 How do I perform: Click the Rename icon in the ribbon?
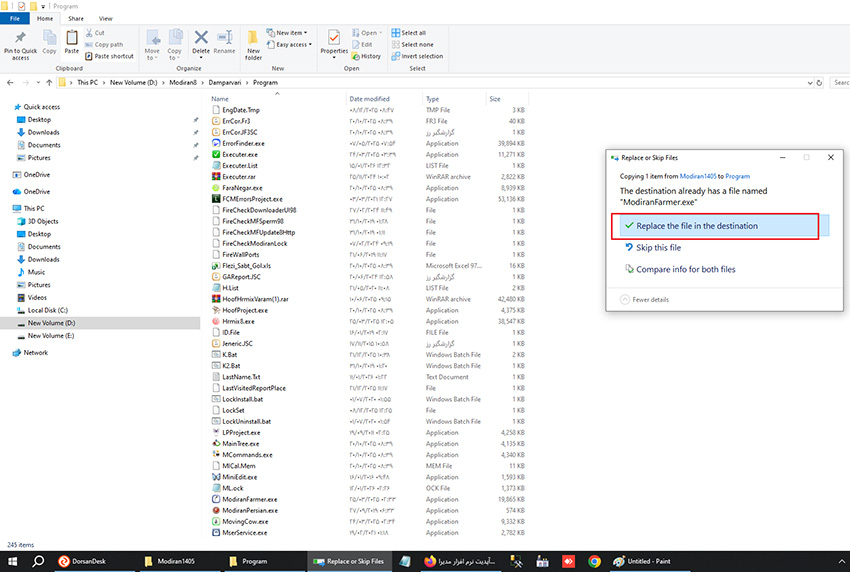224,42
